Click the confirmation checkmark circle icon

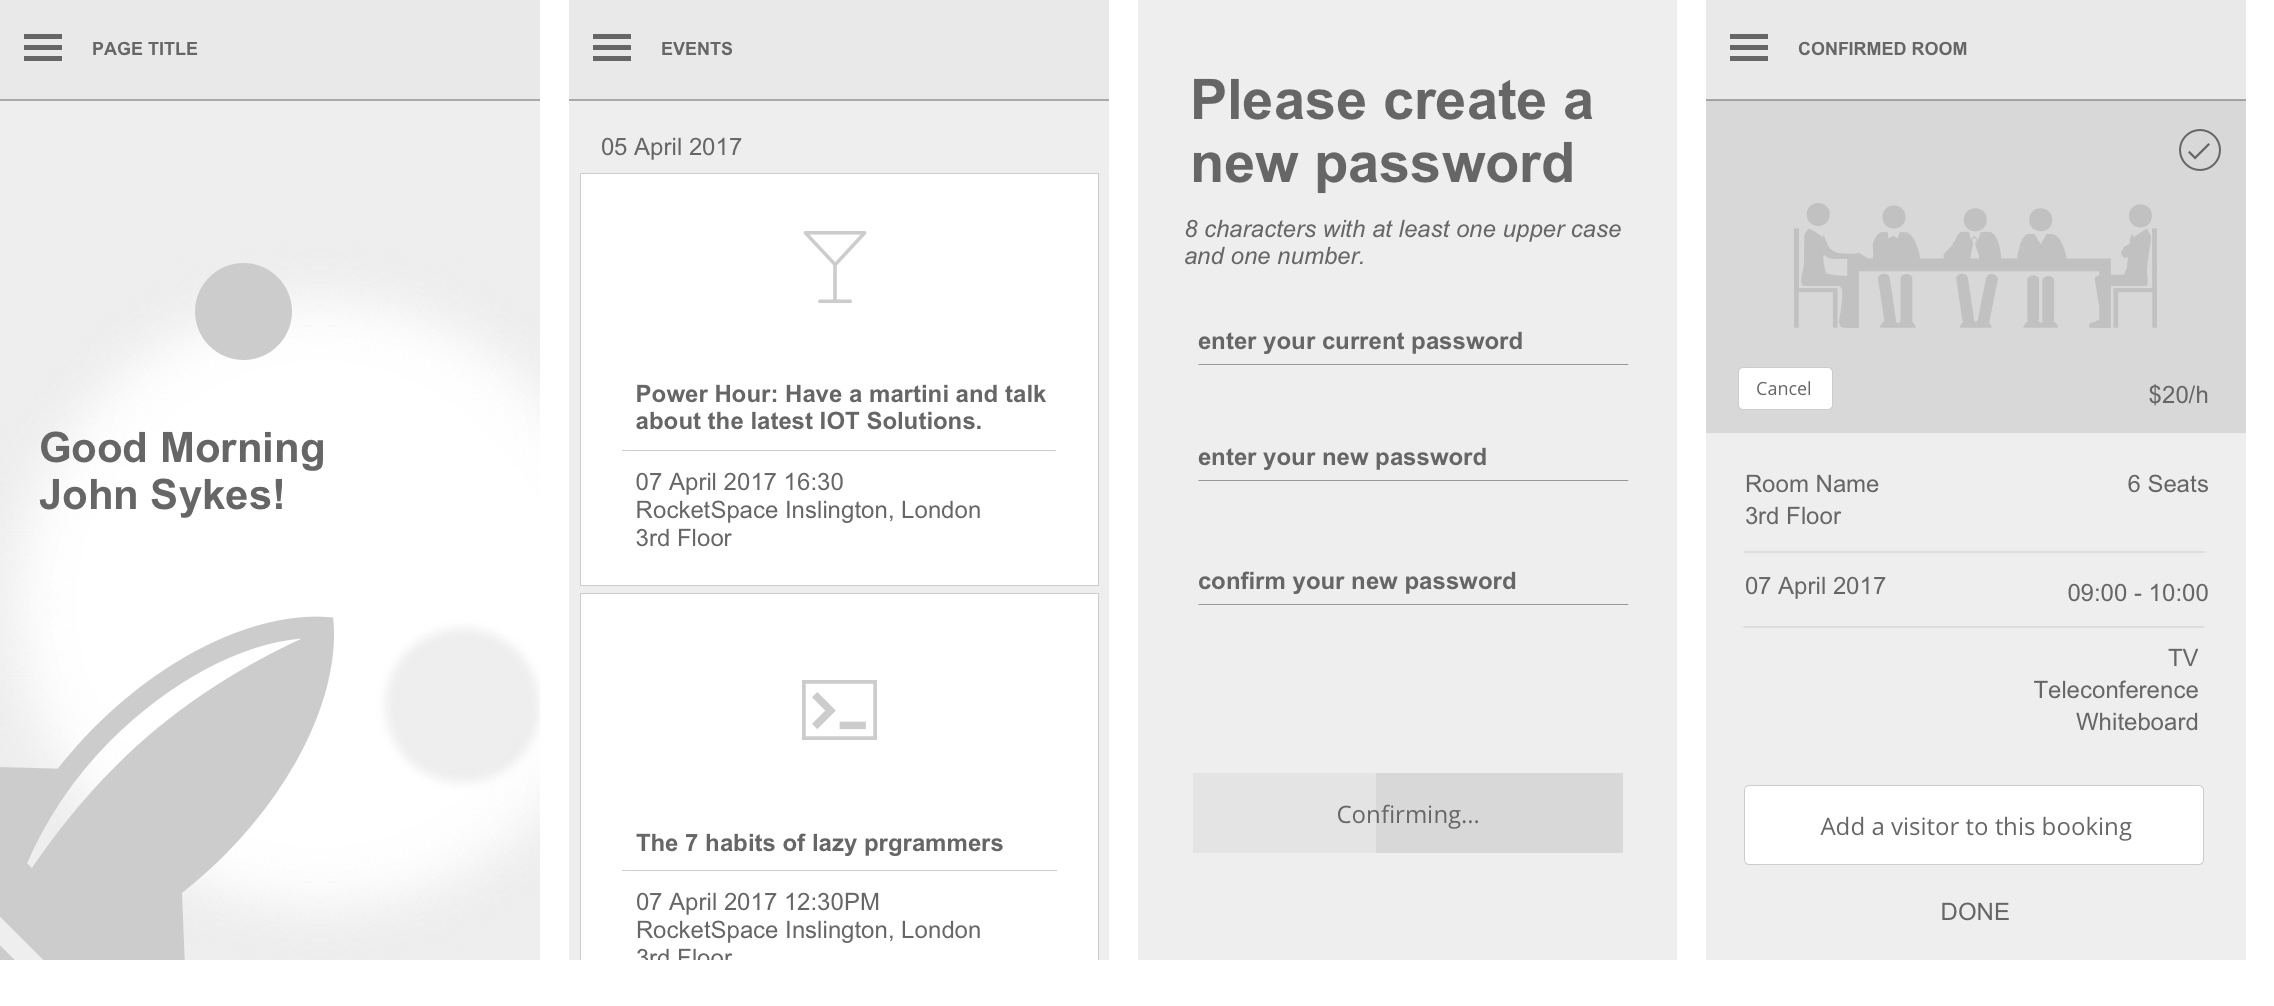tap(2200, 150)
